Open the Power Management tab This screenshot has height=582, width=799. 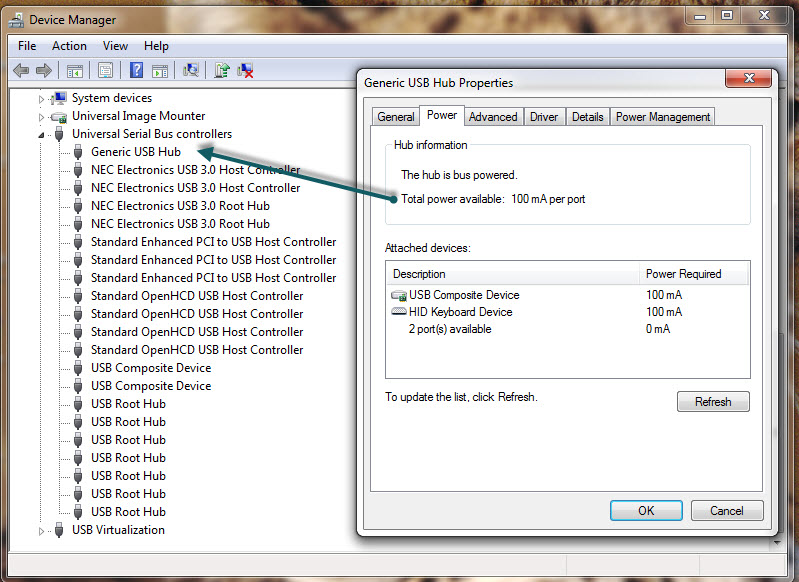pos(662,117)
